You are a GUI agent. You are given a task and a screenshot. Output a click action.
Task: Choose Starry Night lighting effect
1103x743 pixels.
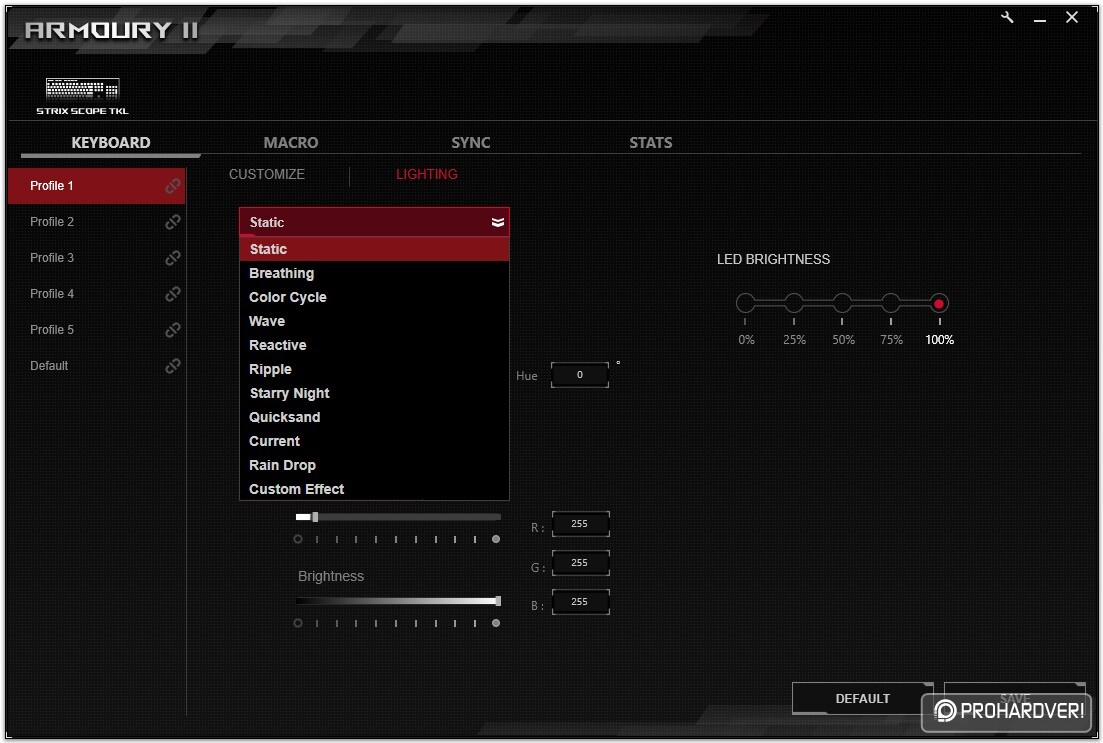(374, 393)
